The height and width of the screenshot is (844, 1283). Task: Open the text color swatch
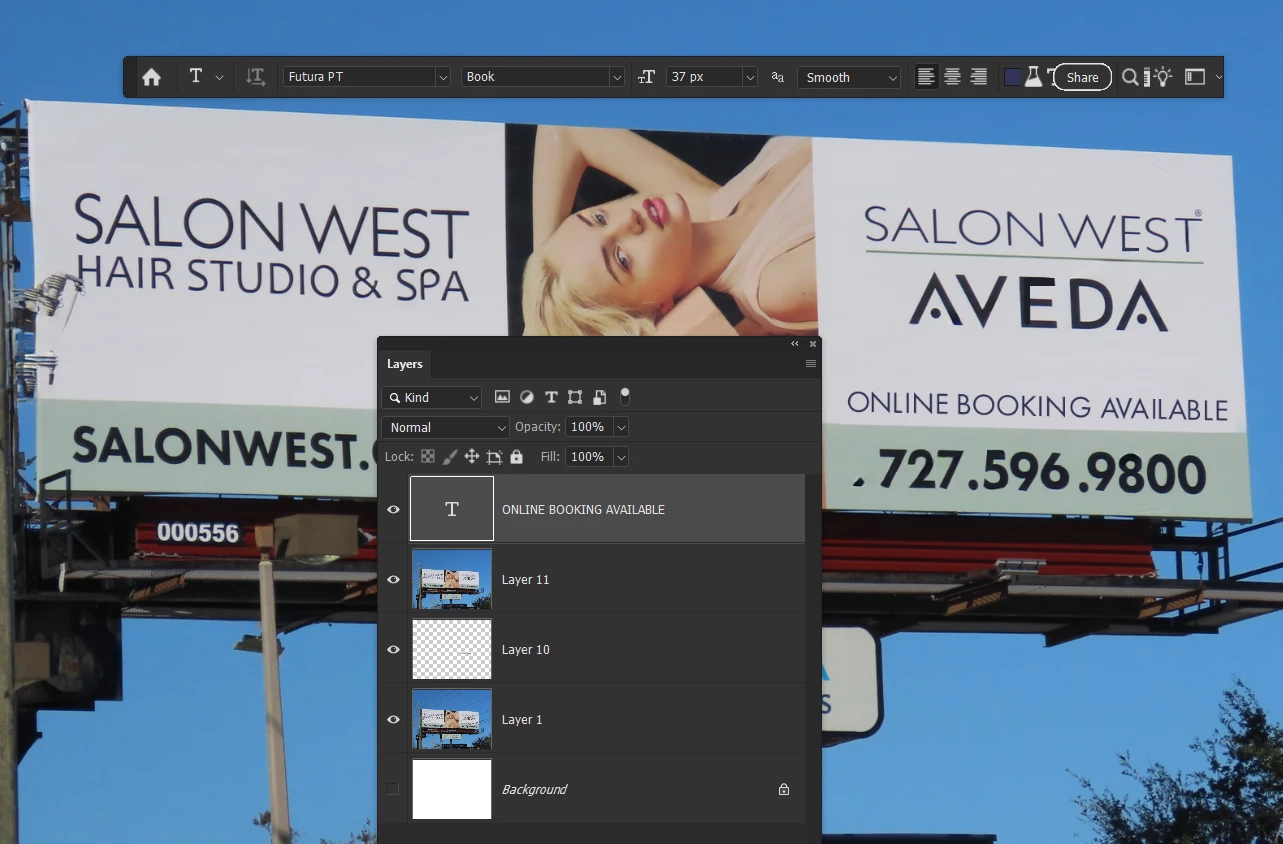1013,77
